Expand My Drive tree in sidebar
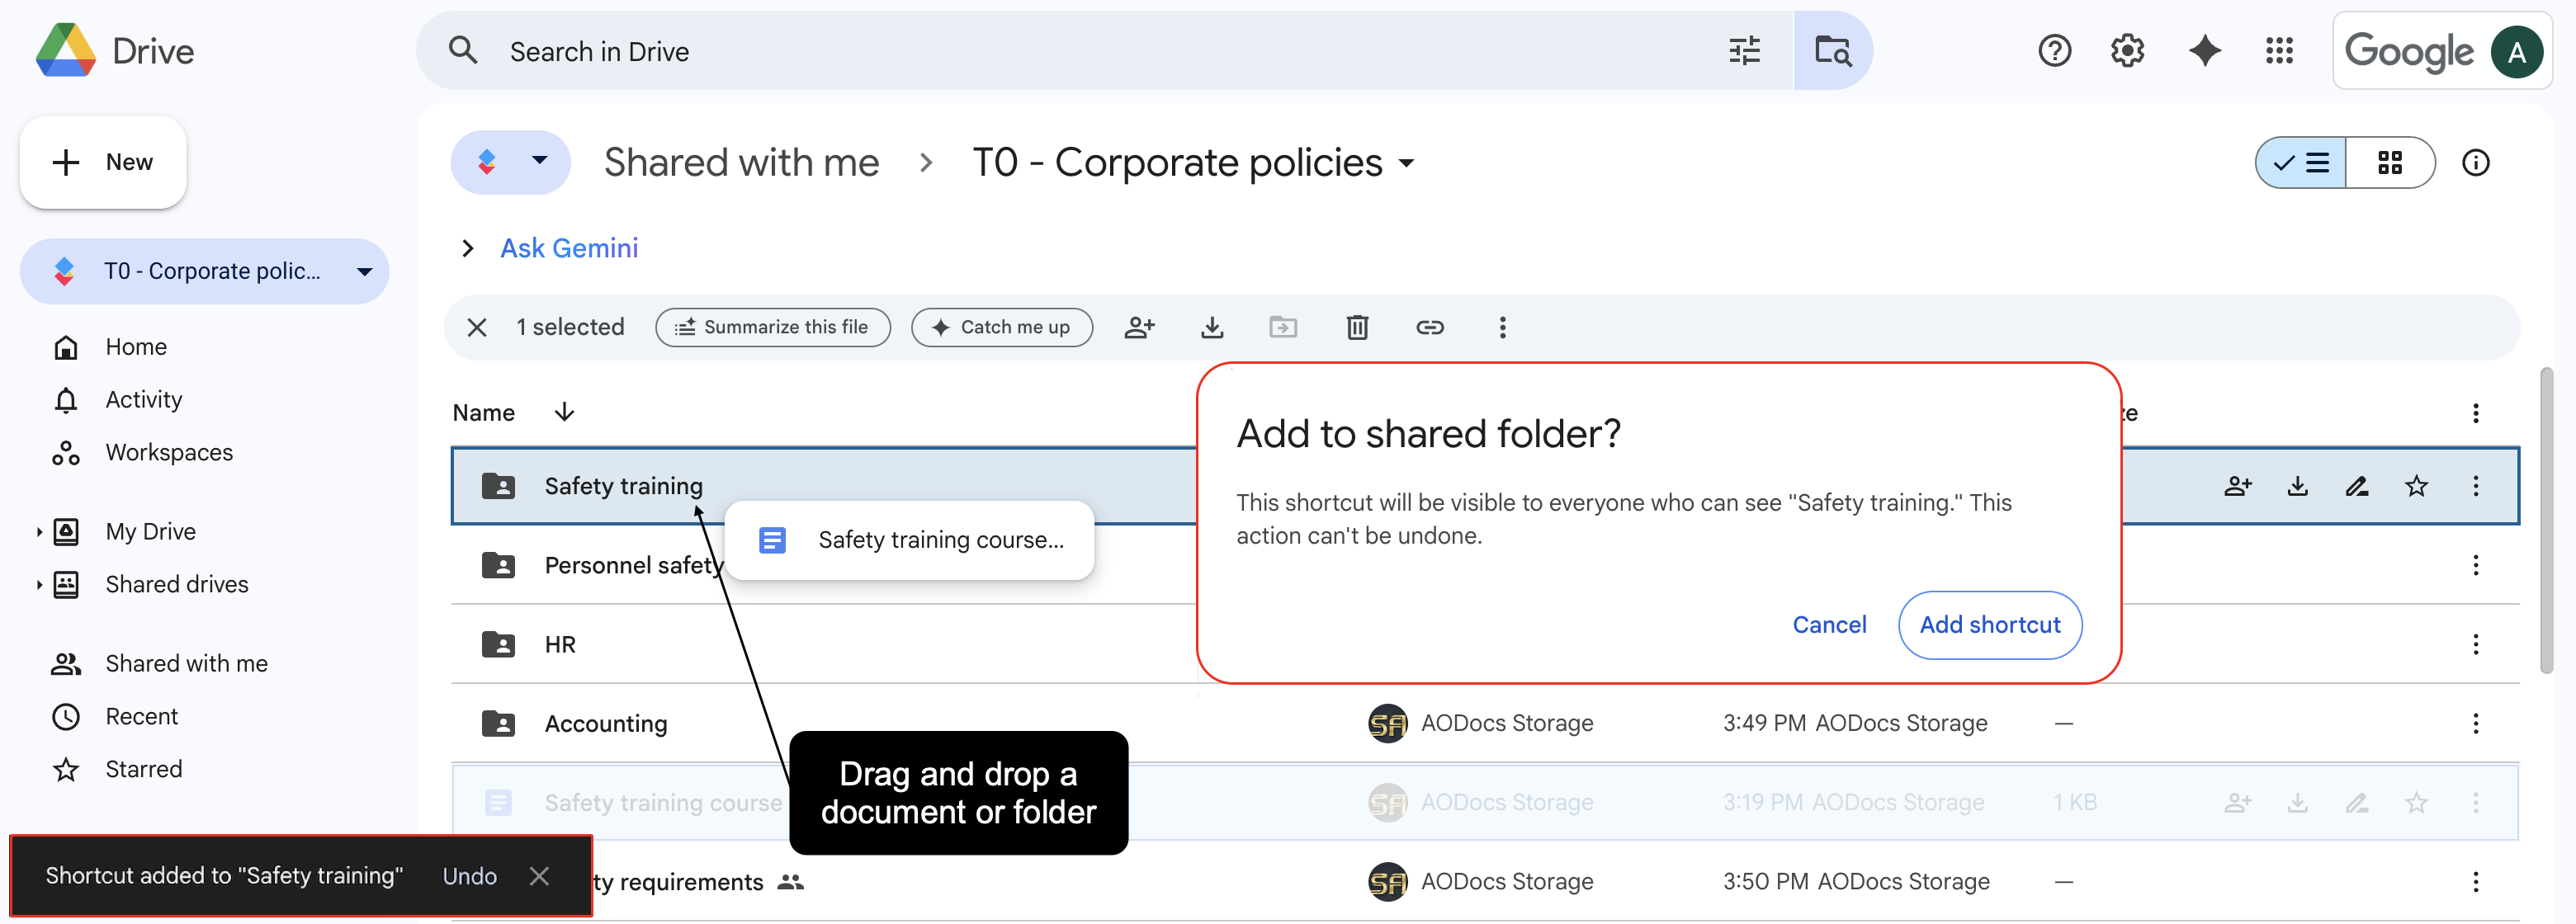The width and height of the screenshot is (2576, 924). coord(39,531)
